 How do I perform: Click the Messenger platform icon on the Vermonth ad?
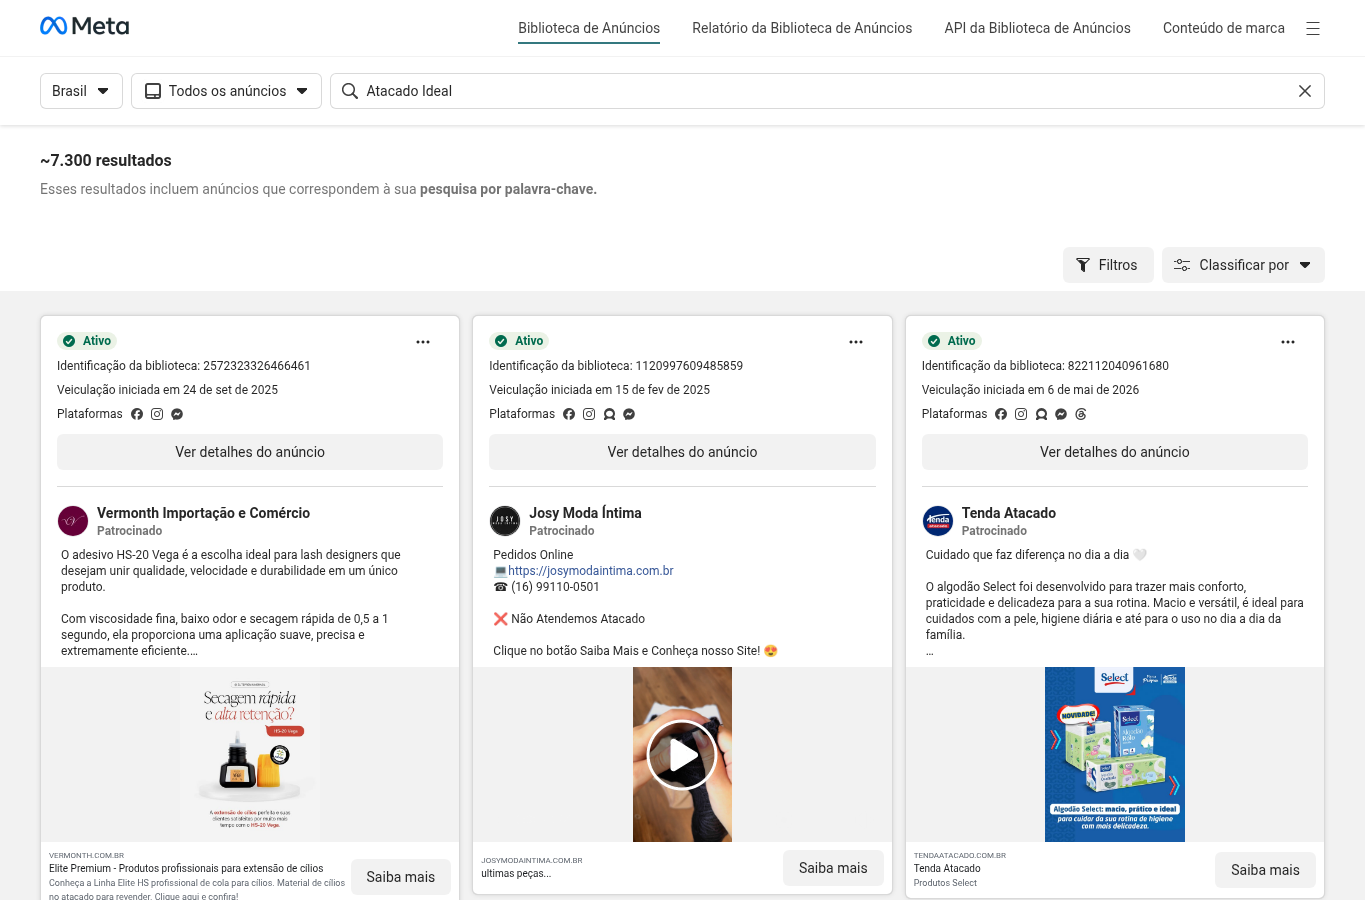click(x=177, y=414)
